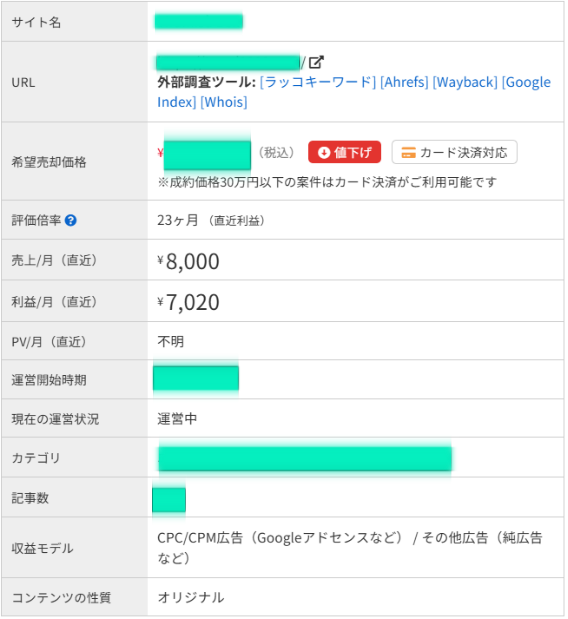Click the redacted 運営開始時期 value

click(x=196, y=379)
